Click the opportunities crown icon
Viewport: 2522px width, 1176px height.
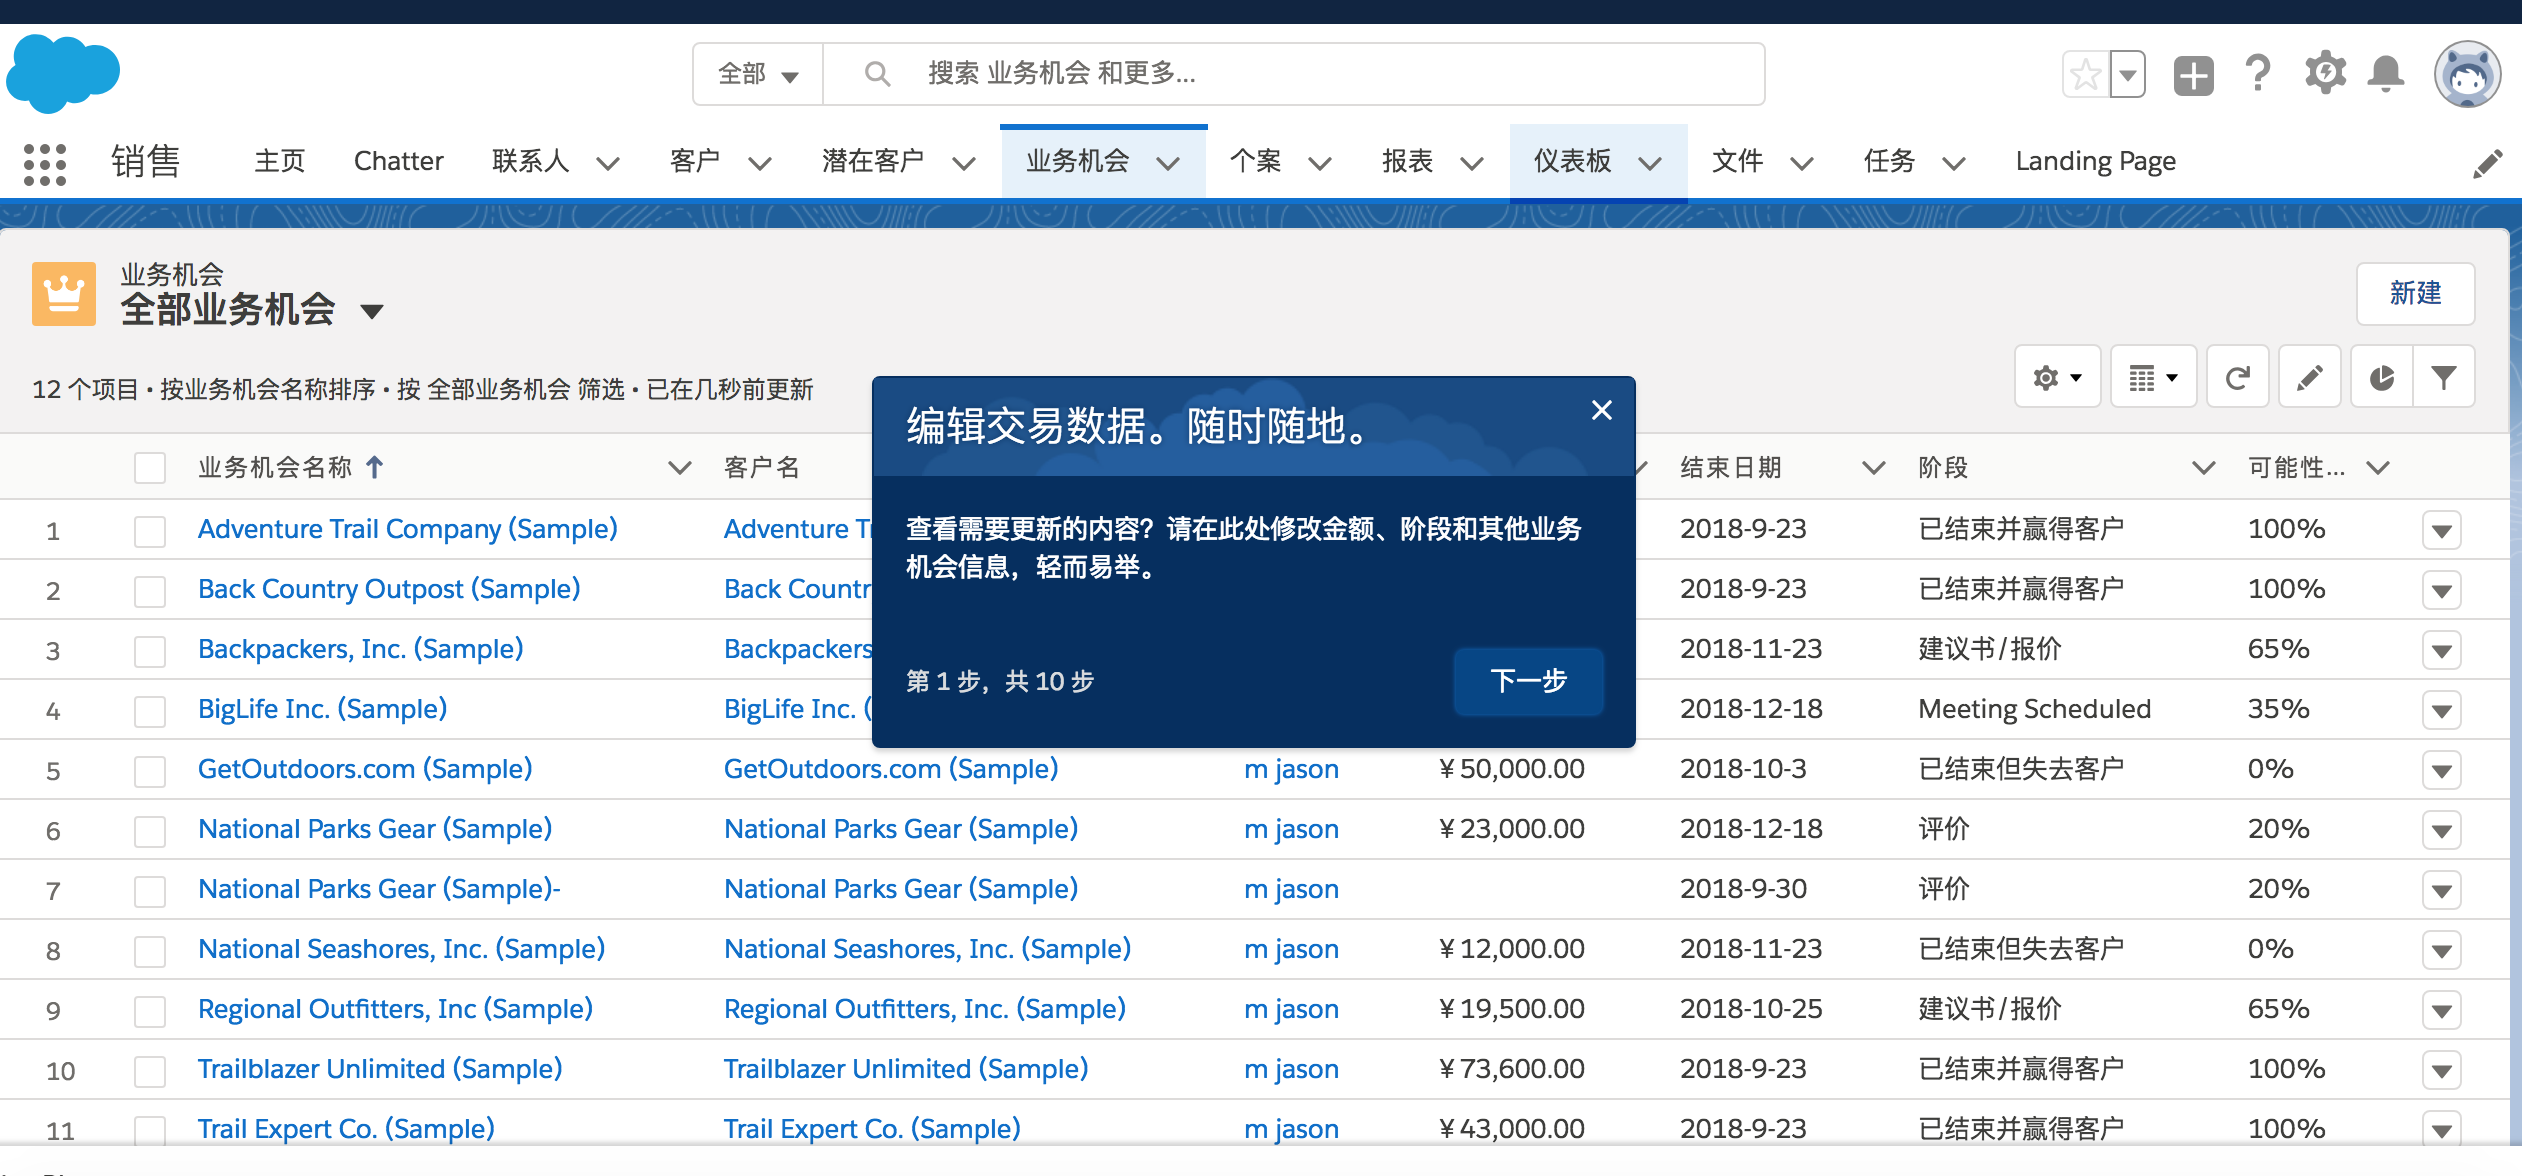pyautogui.click(x=64, y=294)
